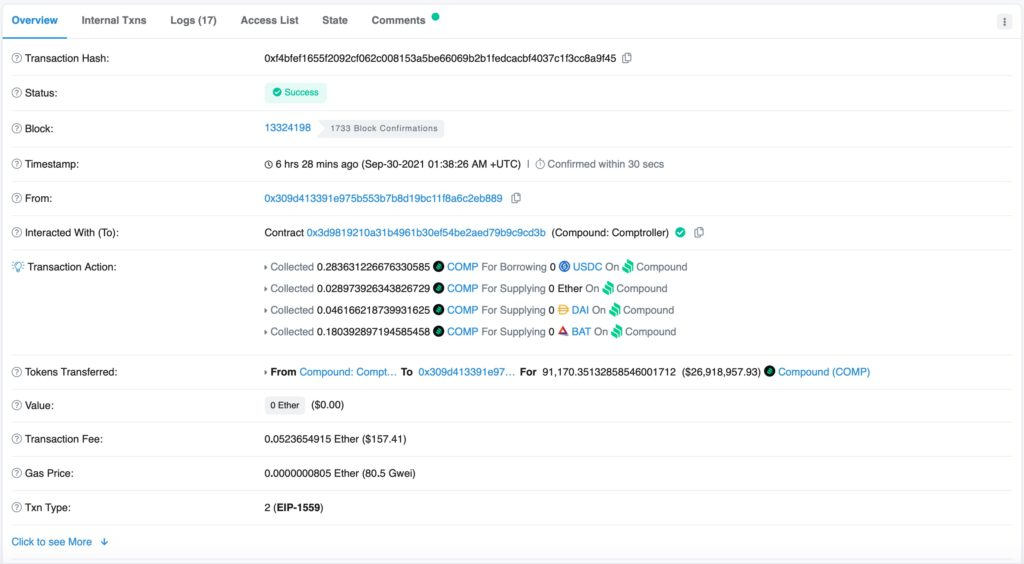Viewport: 1024px width, 564px height.
Task: Open Compound: Compt... sender link
Action: pos(348,371)
